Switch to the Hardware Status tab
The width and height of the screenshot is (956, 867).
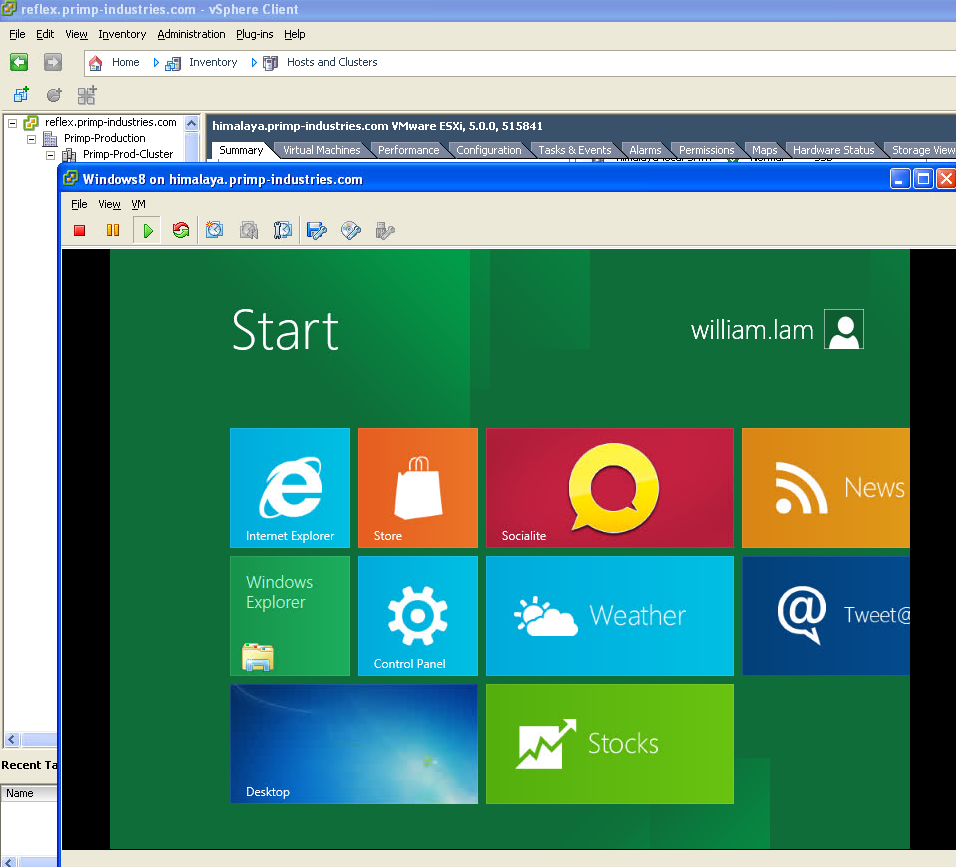(833, 150)
